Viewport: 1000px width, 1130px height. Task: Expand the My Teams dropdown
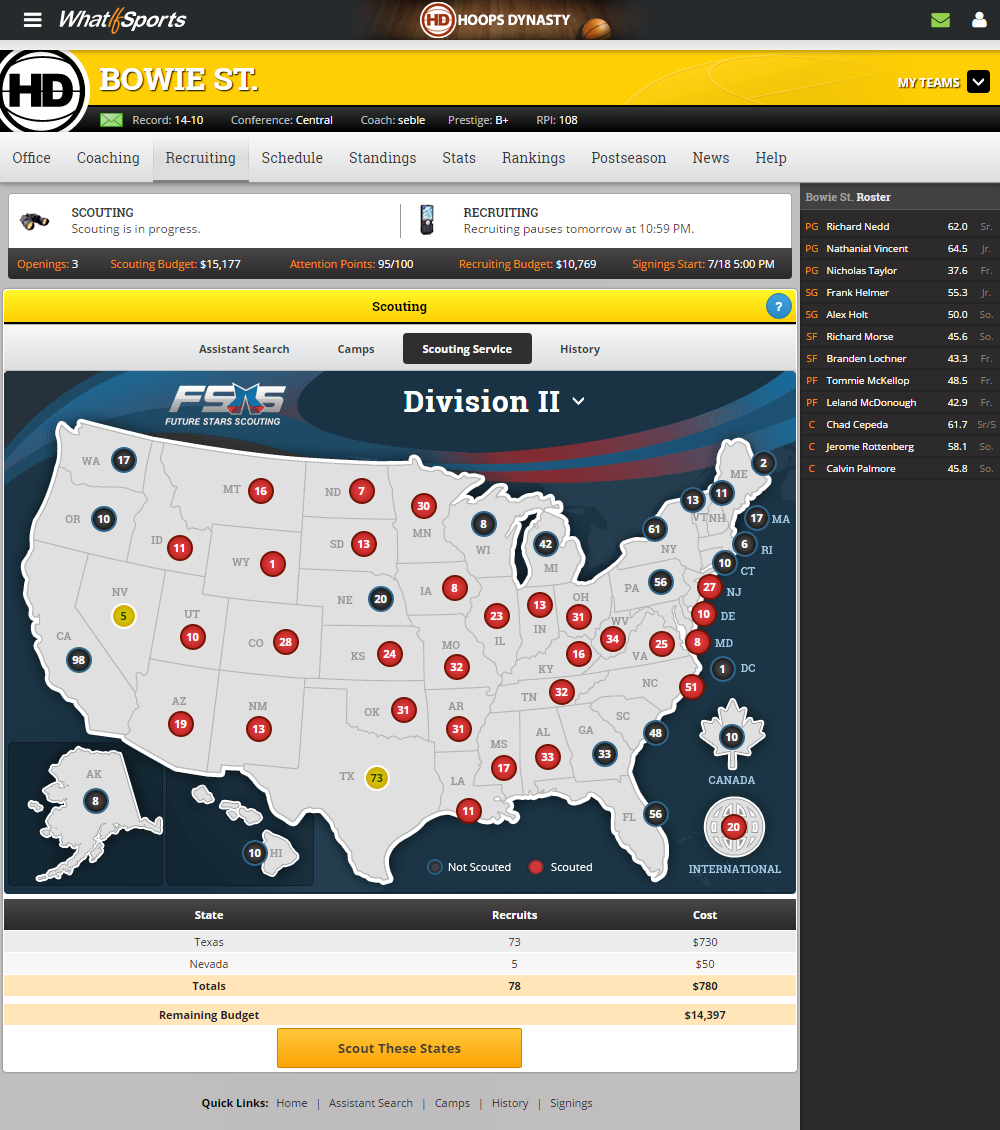(977, 83)
